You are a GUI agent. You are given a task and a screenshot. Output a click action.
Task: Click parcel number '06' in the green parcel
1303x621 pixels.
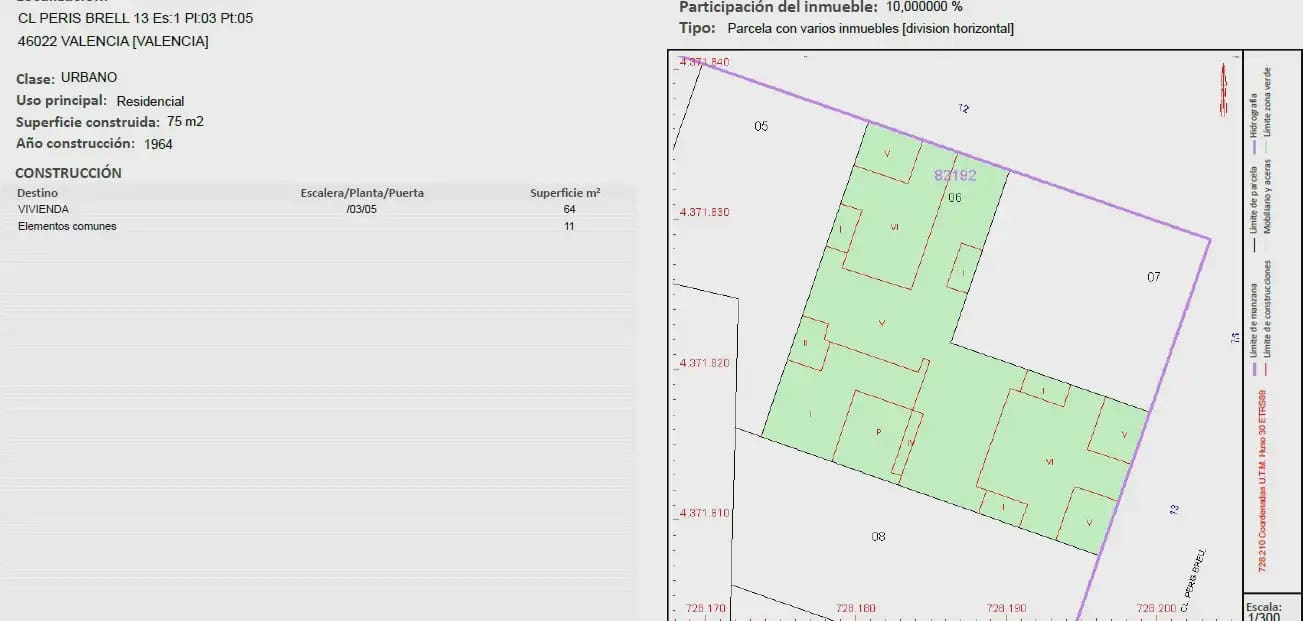955,198
